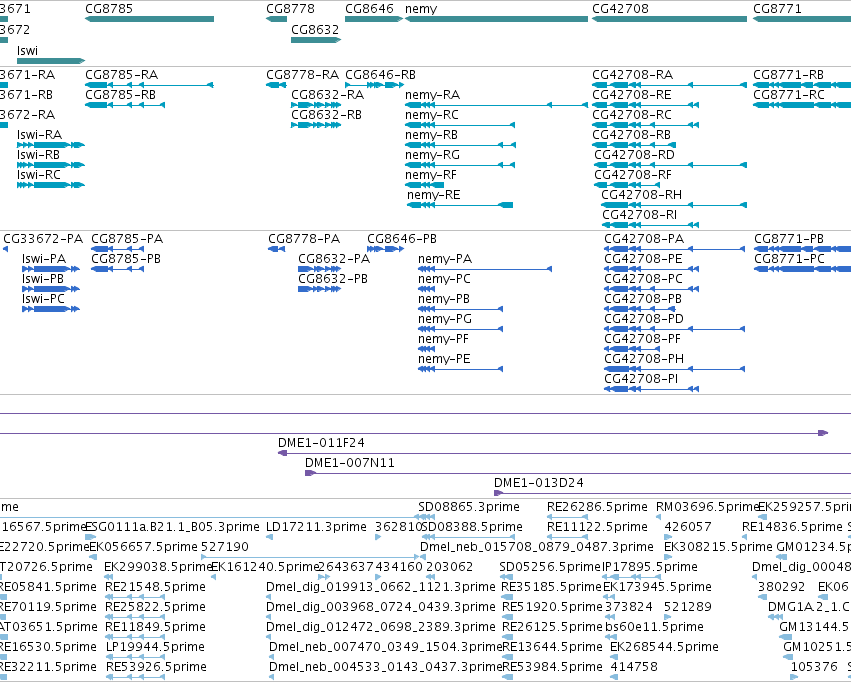
Task: Click the nemy-PG protein label
Action: pyautogui.click(x=444, y=319)
